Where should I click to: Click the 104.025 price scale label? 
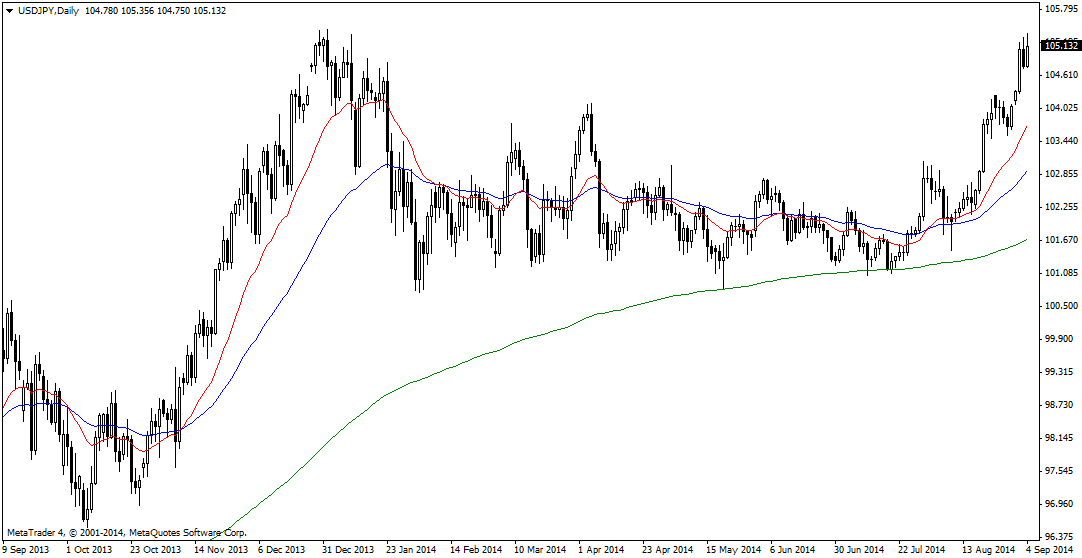point(1061,108)
